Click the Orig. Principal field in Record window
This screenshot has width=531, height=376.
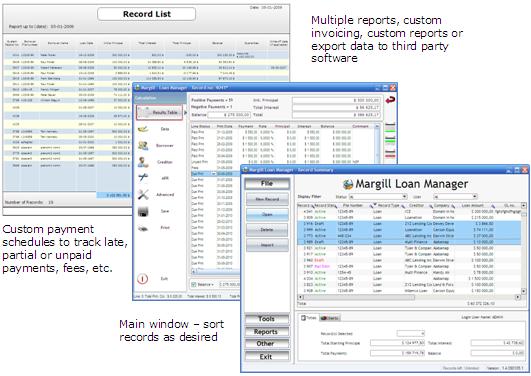(336, 100)
